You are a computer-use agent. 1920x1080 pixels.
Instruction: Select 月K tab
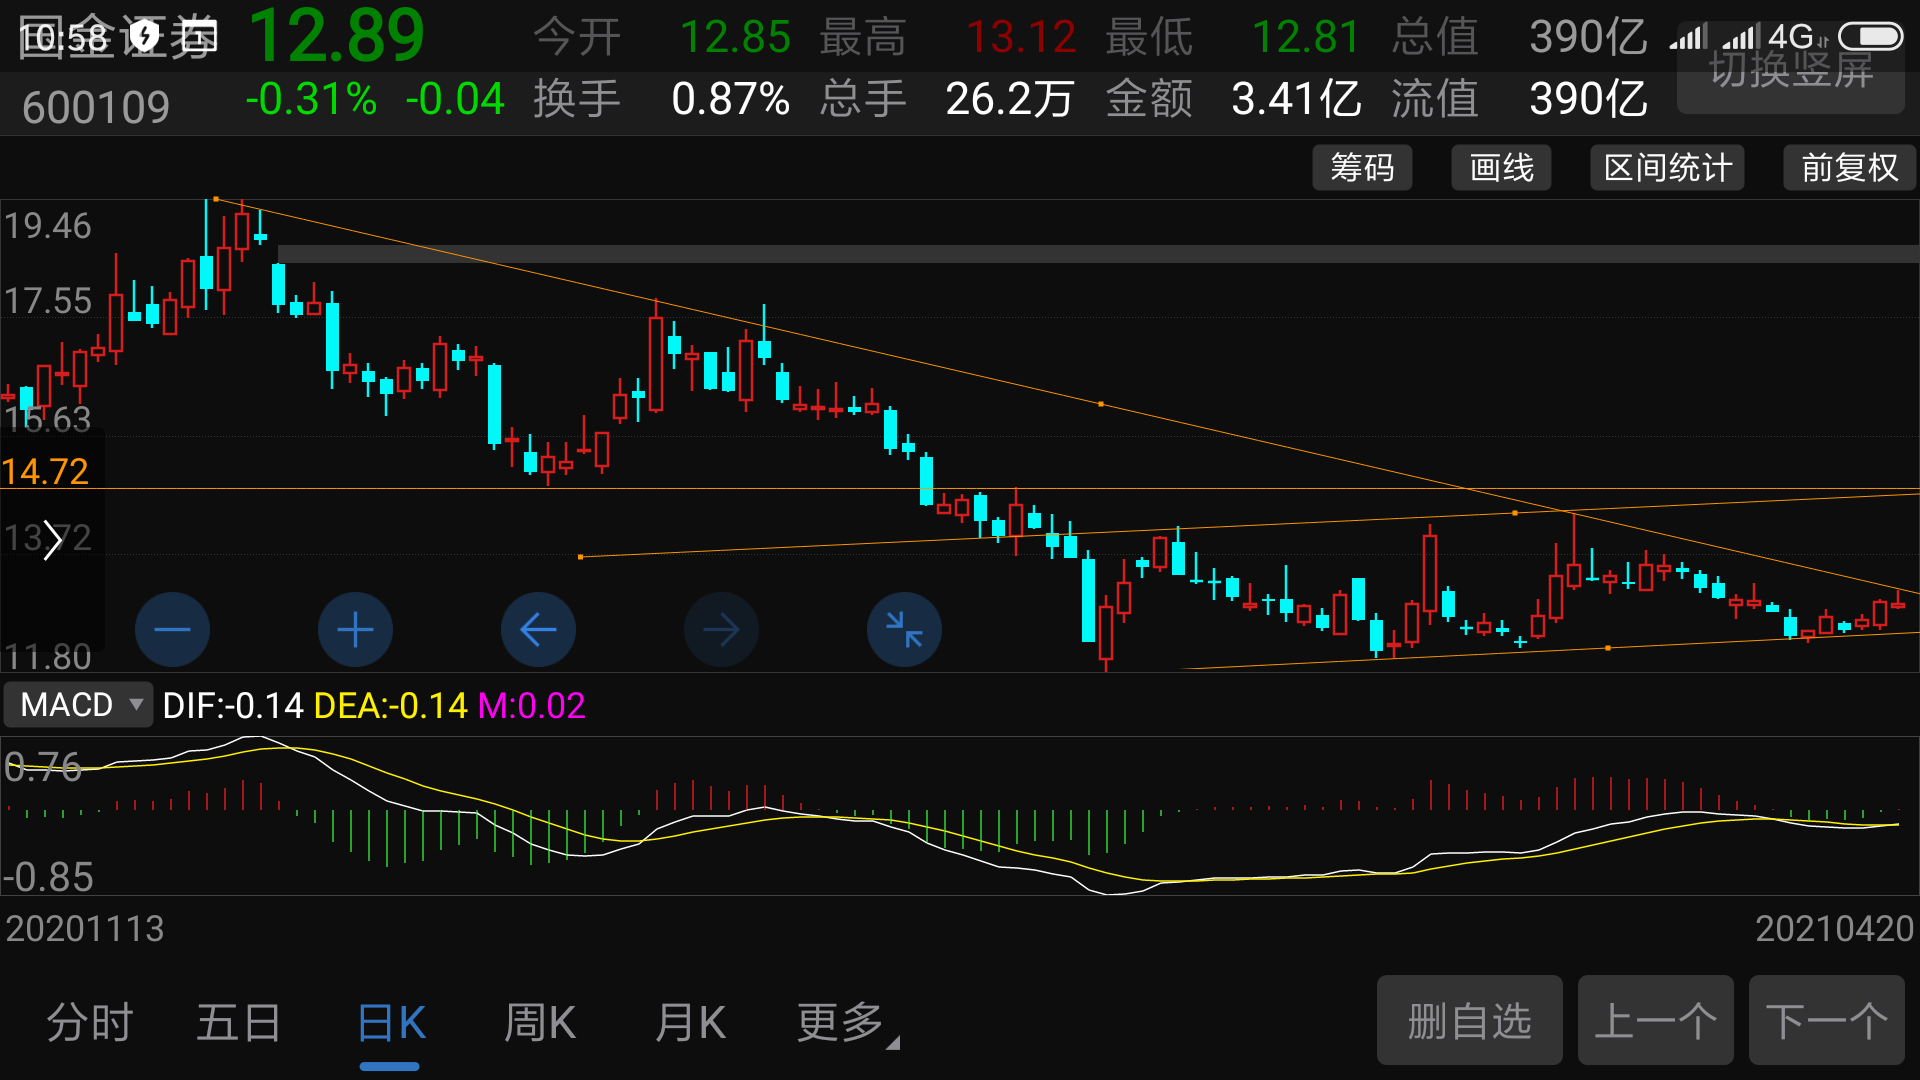click(x=689, y=1023)
